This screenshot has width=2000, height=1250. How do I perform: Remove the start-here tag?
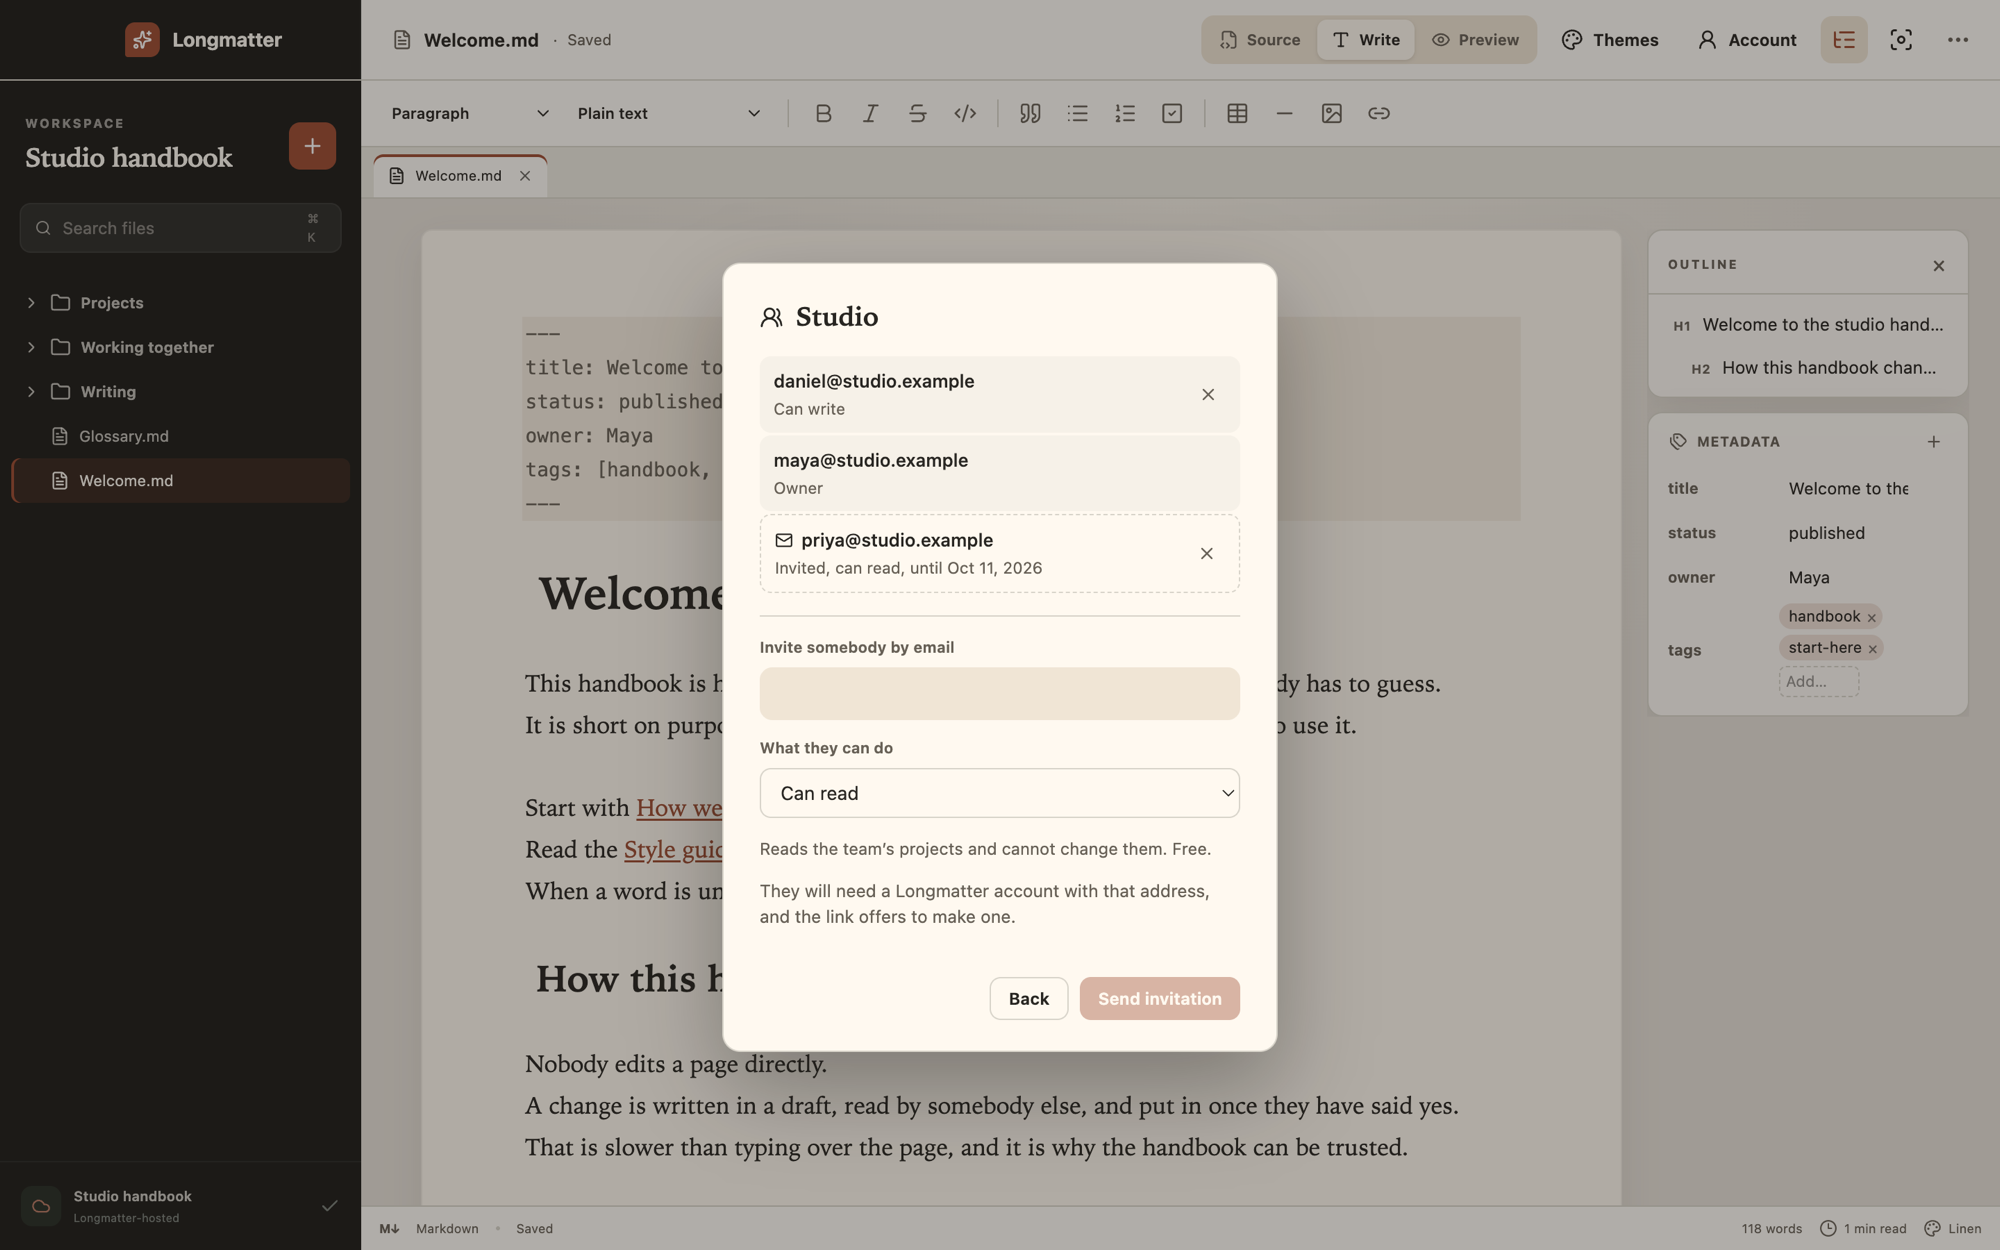1873,649
